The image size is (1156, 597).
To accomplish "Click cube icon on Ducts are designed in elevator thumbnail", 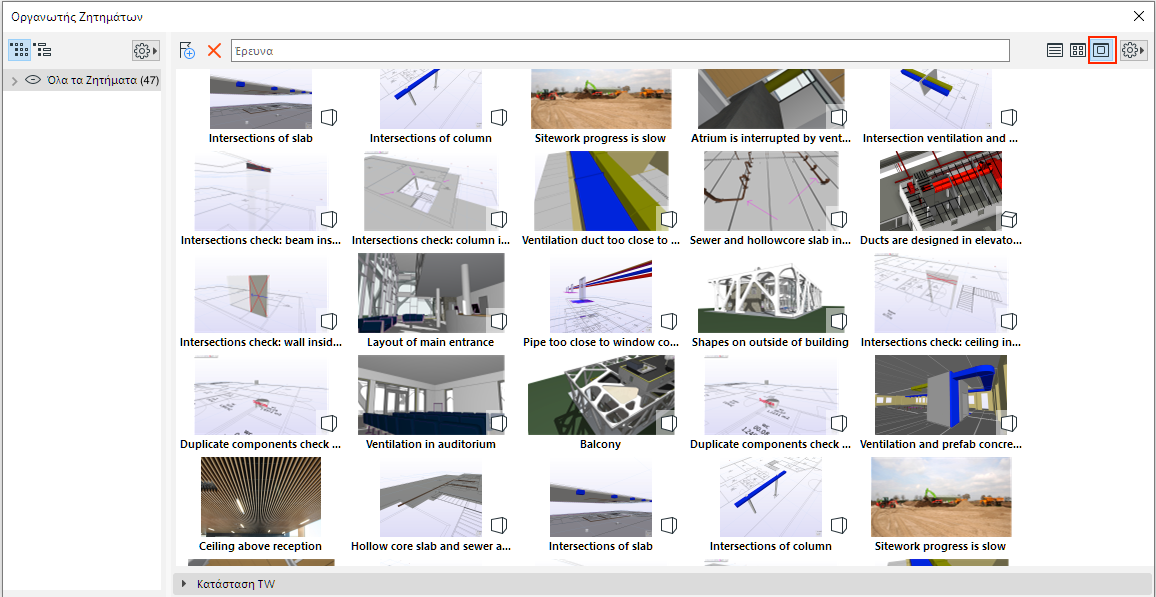I will (1009, 220).
